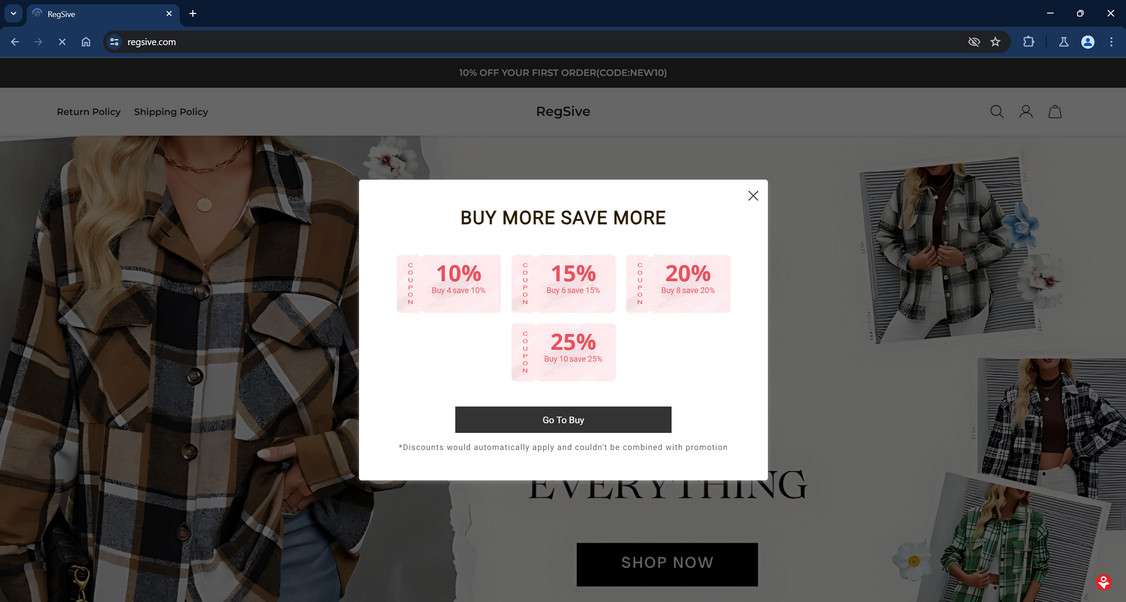This screenshot has width=1126, height=602.
Task: View site information in the address bar
Action: [114, 42]
